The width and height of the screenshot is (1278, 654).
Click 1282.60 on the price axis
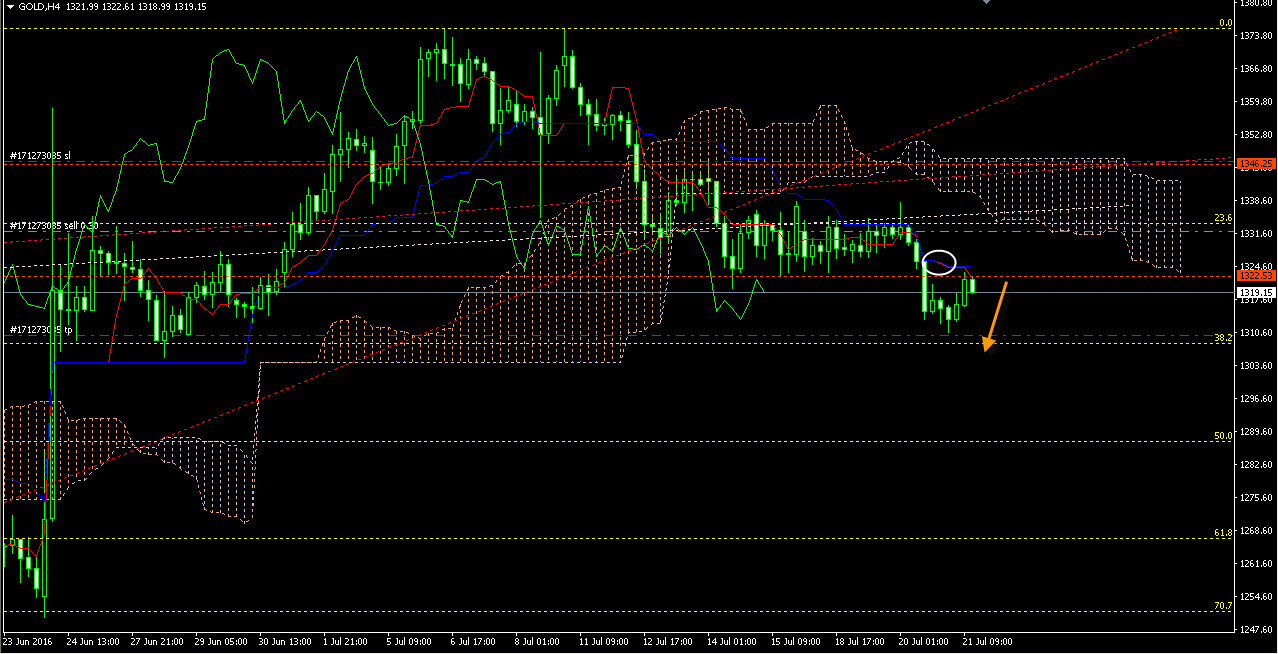point(1257,465)
